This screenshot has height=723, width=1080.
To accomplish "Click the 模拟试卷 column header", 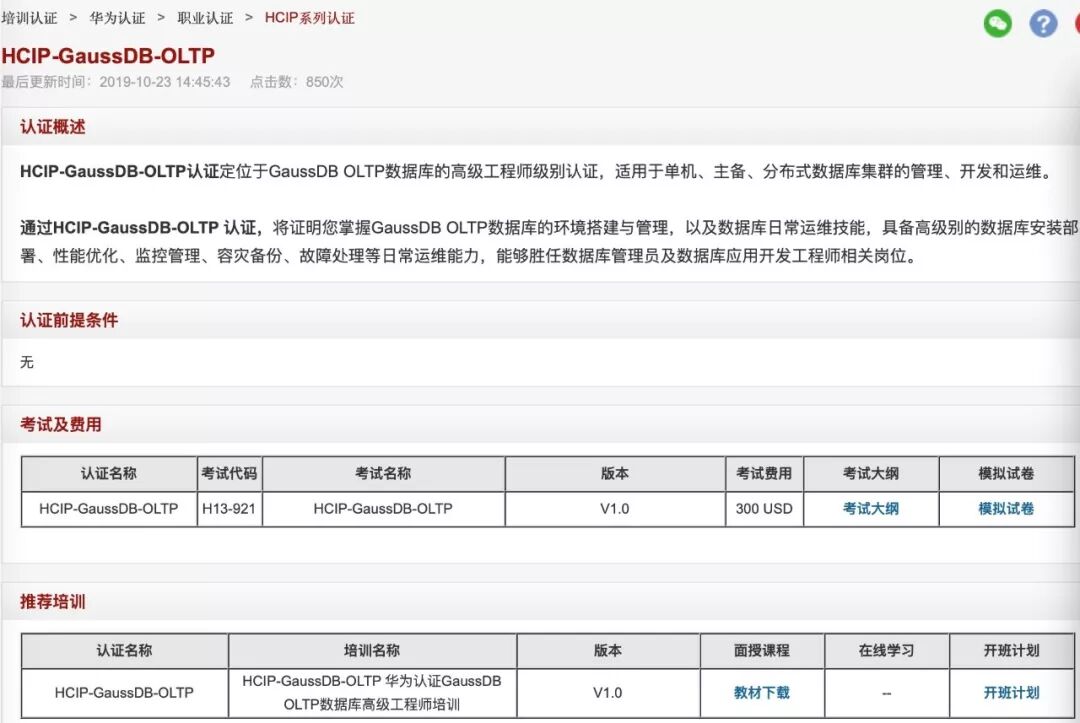I will click(1006, 473).
